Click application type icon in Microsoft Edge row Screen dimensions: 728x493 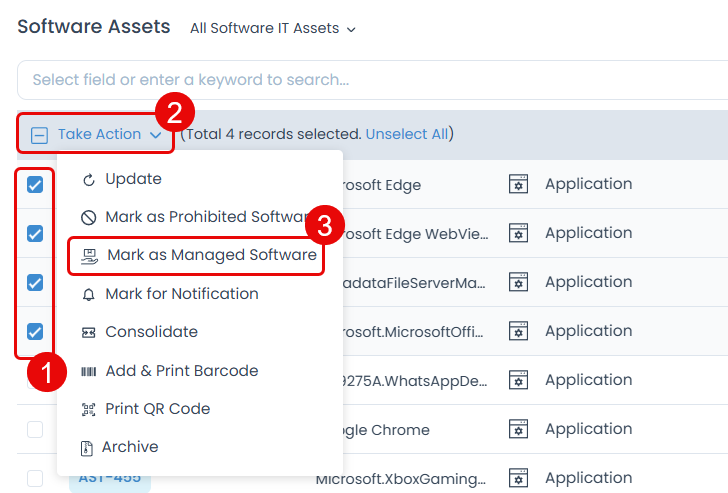[519, 184]
